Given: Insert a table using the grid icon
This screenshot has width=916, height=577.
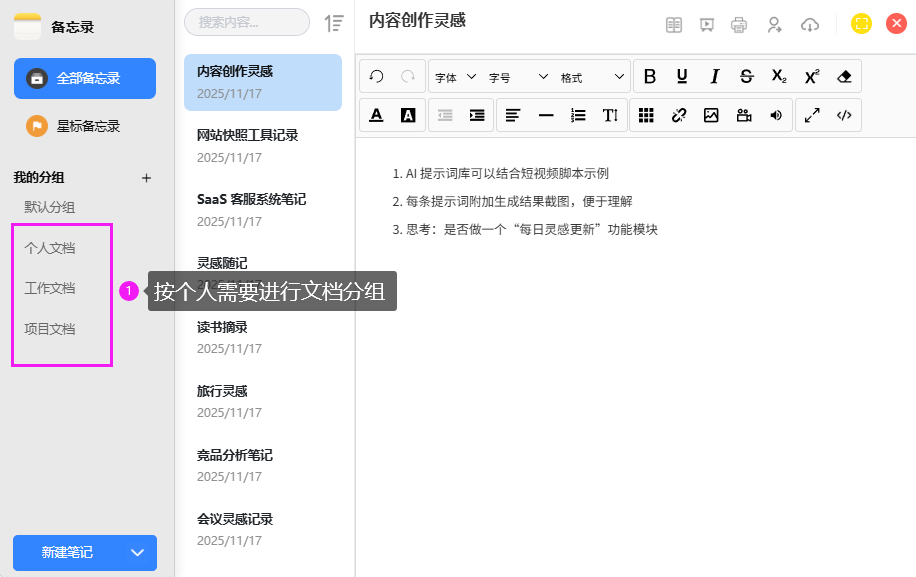Looking at the screenshot, I should point(647,115).
